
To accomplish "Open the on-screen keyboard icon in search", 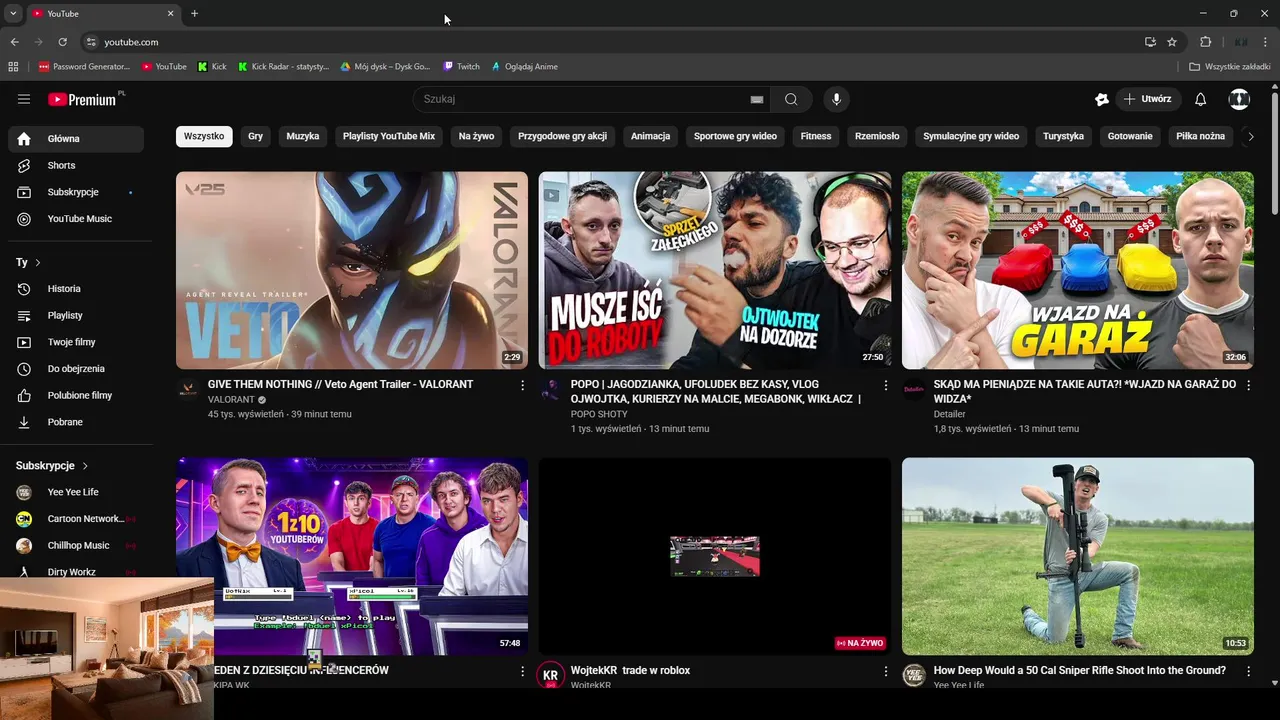I will 757,99.
